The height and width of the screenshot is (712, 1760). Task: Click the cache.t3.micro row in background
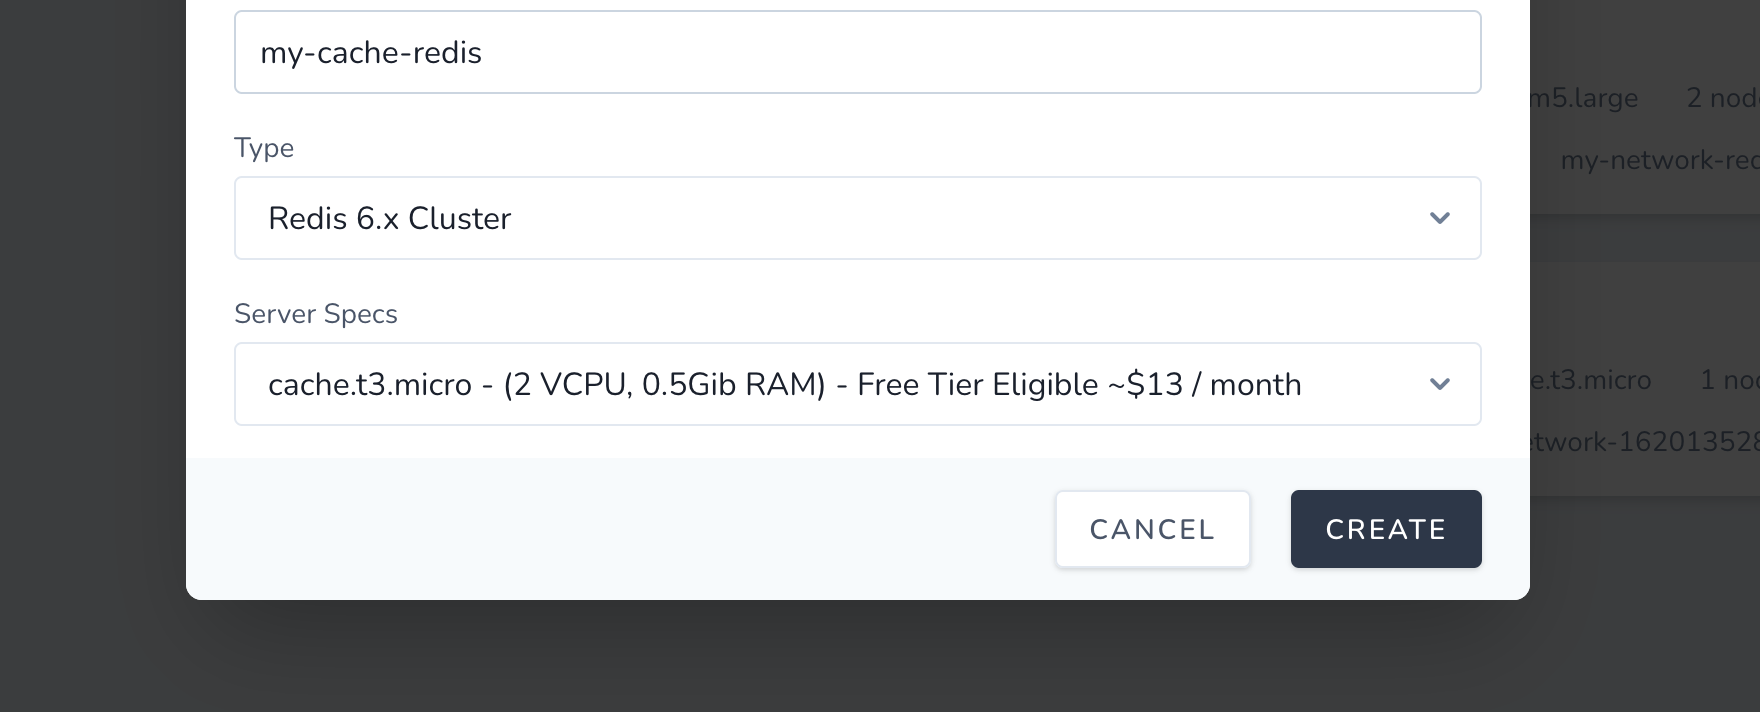1600,380
